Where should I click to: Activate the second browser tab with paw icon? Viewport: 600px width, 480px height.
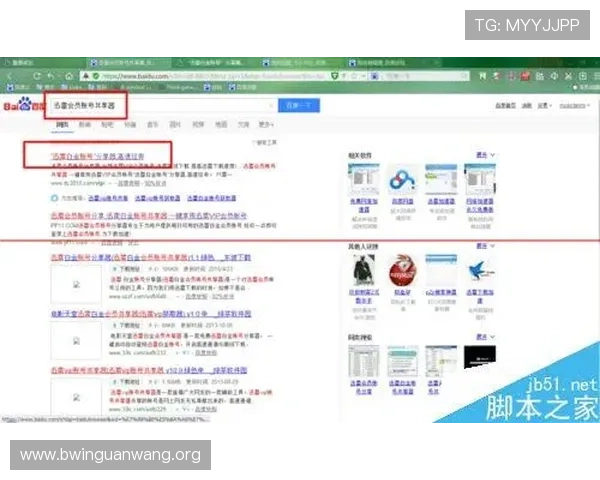[x=128, y=62]
